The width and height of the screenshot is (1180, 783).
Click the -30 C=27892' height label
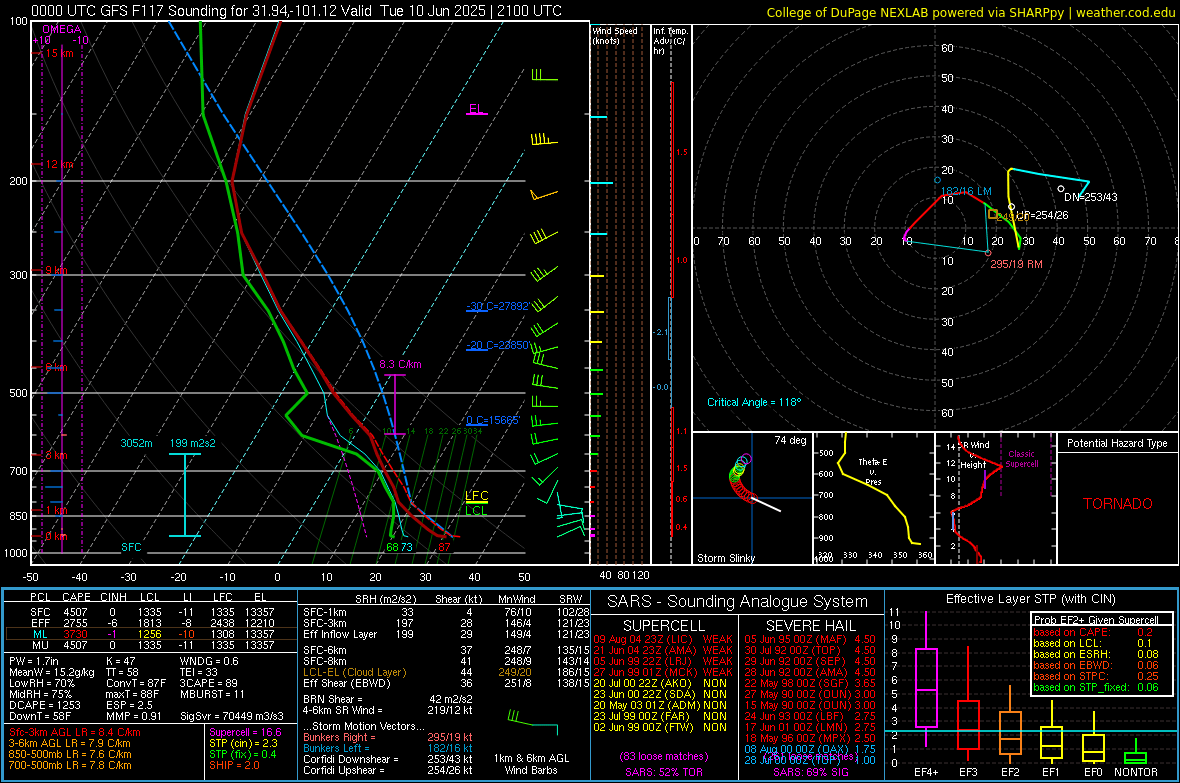coord(497,306)
